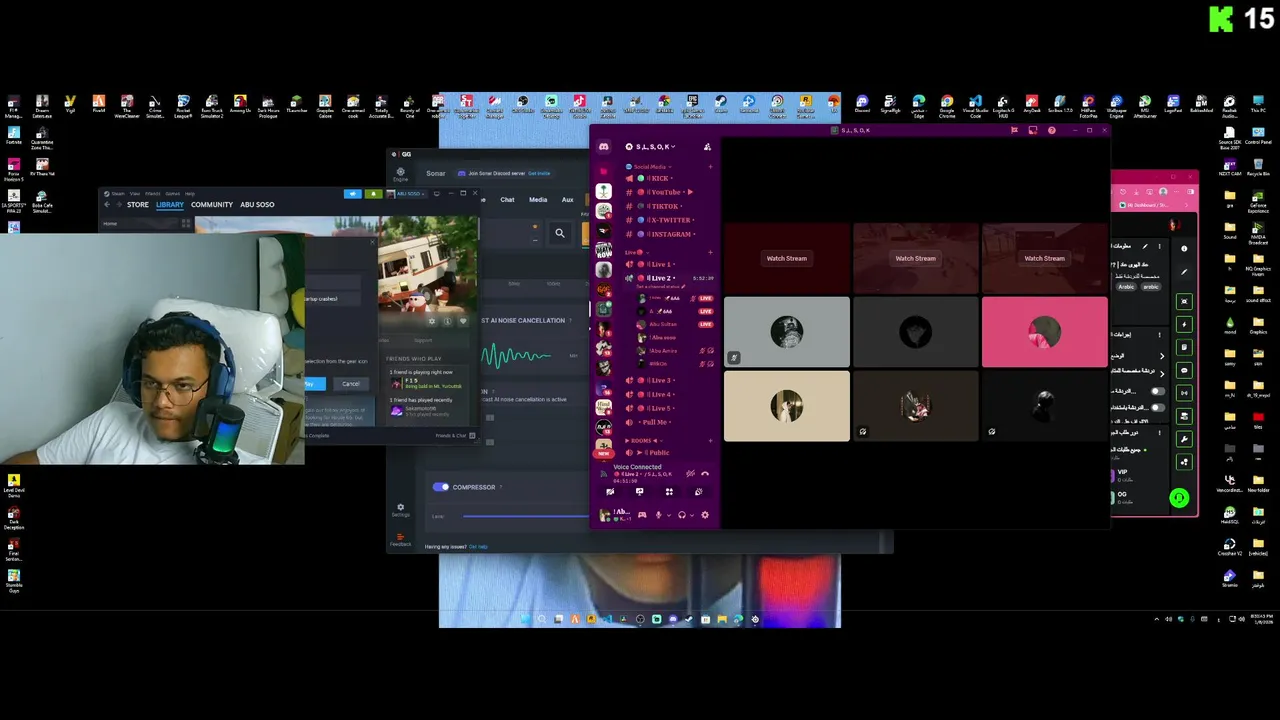Open Steam COMMUNITY tab
Screen dimensions: 1280x720
click(212, 204)
